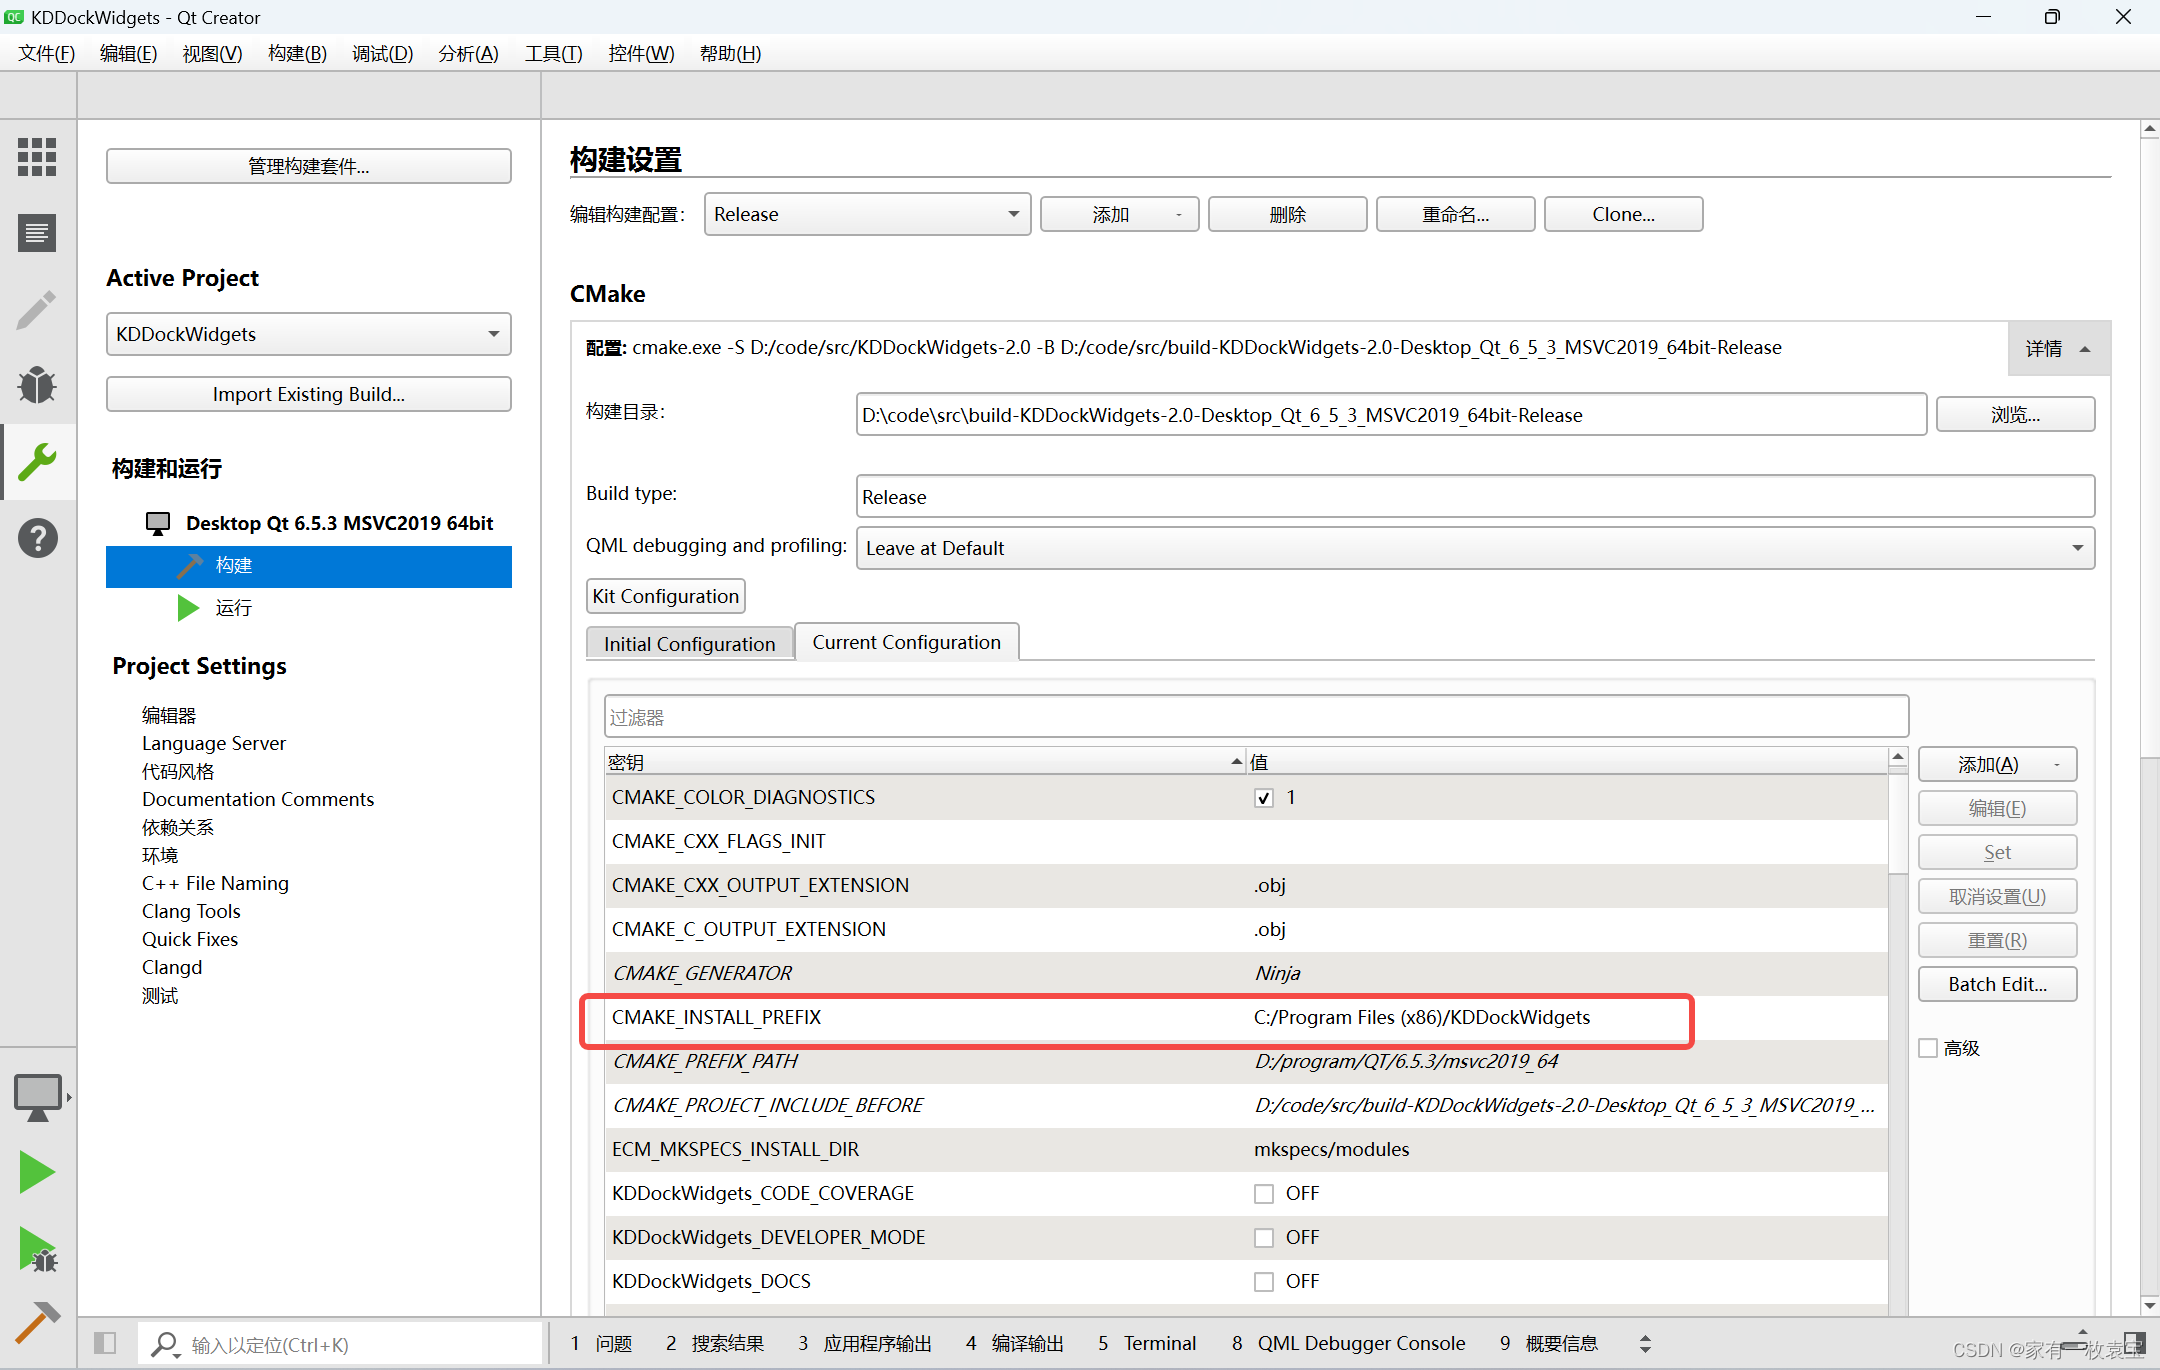This screenshot has height=1370, width=2160.
Task: Open Help mode question mark icon
Action: pos(37,538)
